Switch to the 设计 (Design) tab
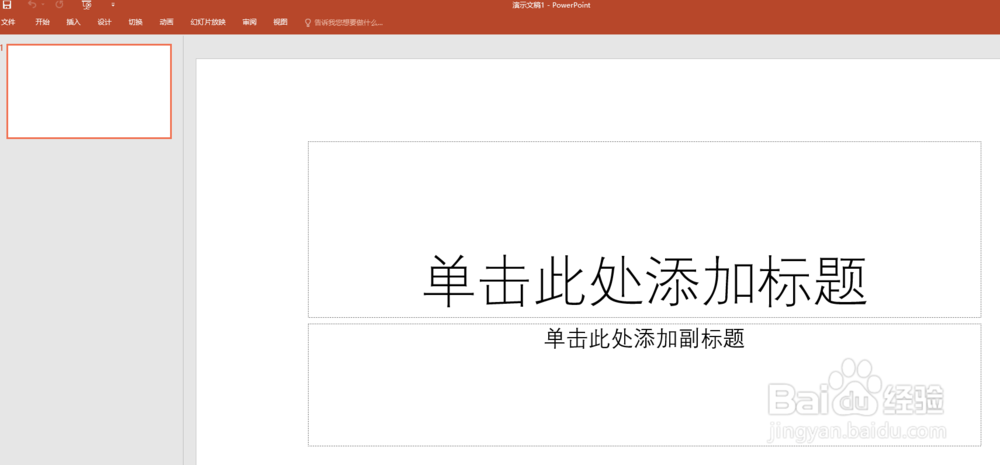 point(105,22)
